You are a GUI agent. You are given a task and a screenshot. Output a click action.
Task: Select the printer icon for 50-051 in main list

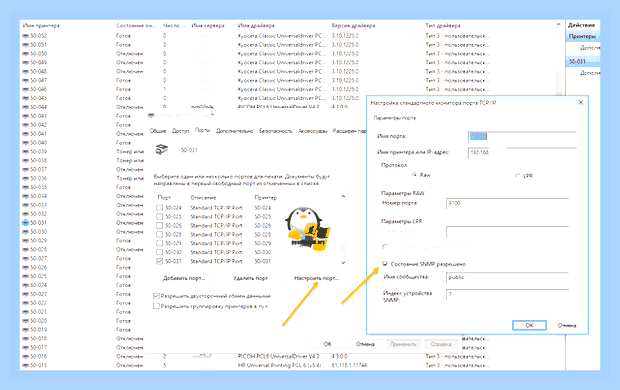(x=26, y=45)
